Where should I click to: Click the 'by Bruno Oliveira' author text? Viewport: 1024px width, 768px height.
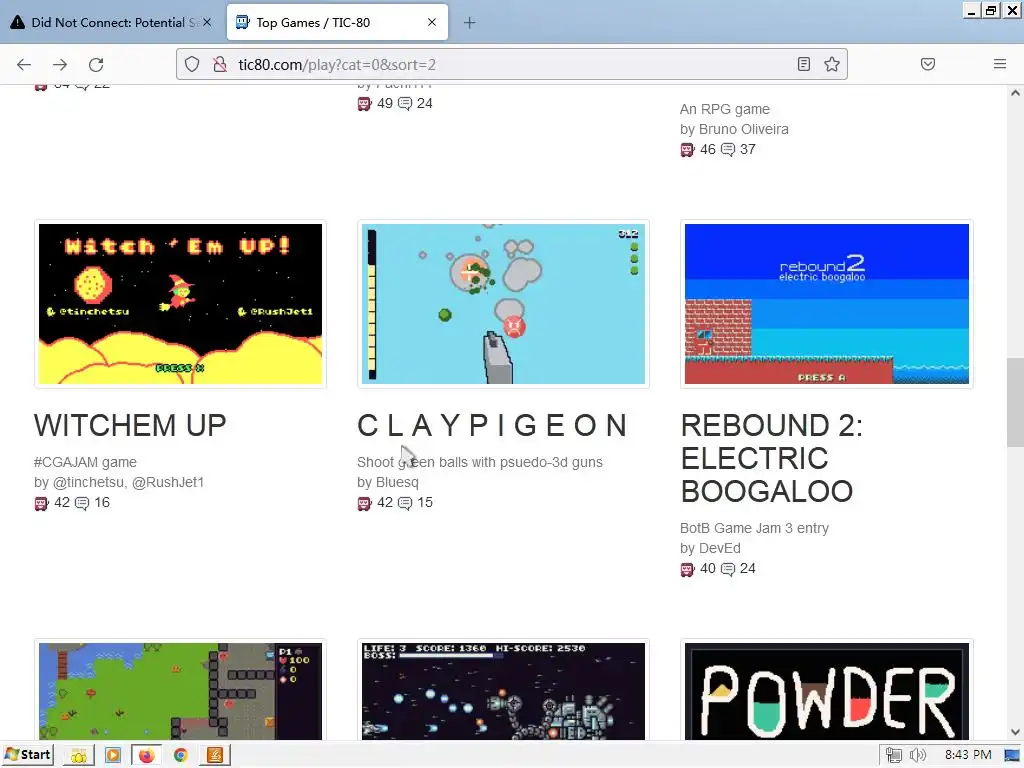click(x=734, y=129)
